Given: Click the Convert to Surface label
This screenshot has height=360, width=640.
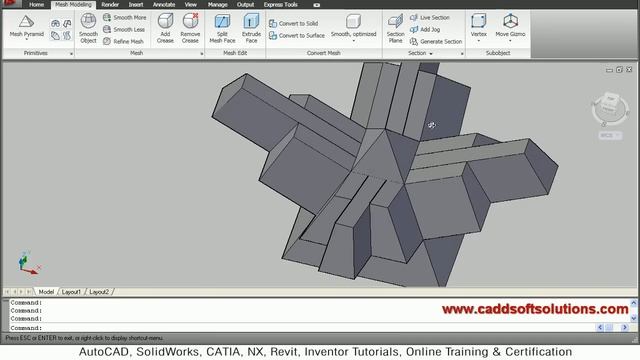Looking at the screenshot, I should (x=302, y=36).
